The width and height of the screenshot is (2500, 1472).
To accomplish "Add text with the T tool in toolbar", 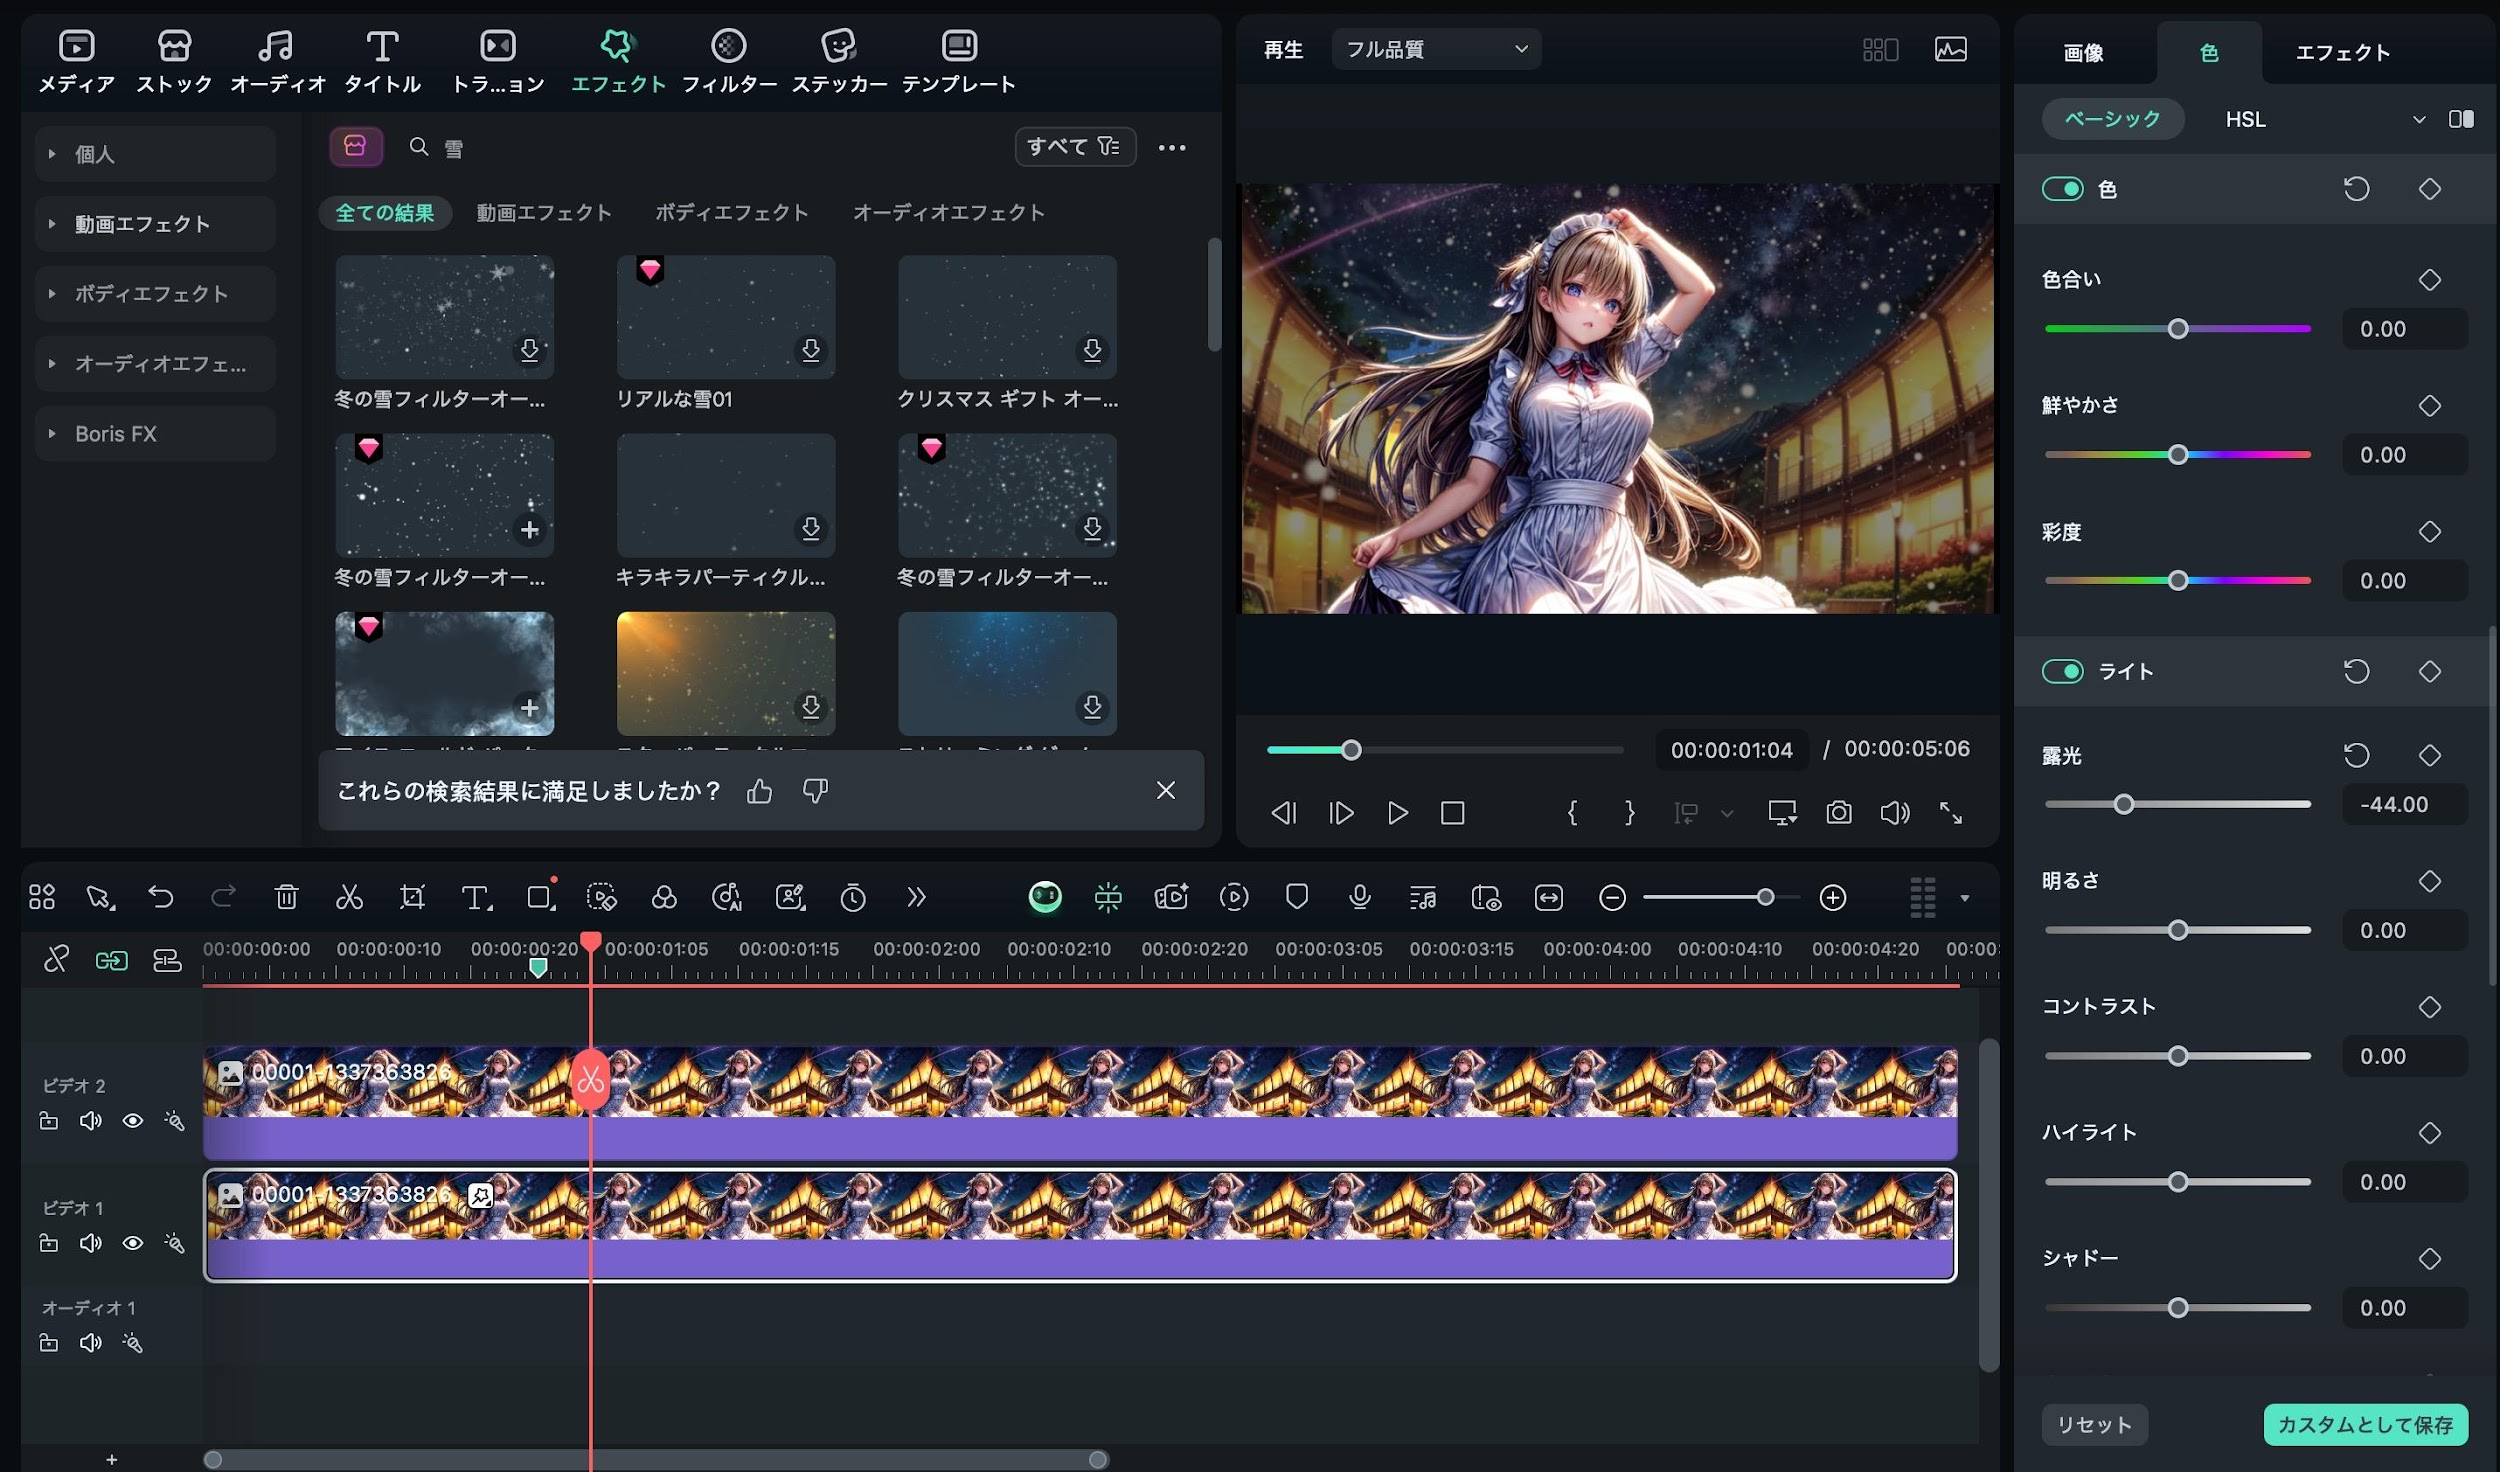I will coord(476,897).
